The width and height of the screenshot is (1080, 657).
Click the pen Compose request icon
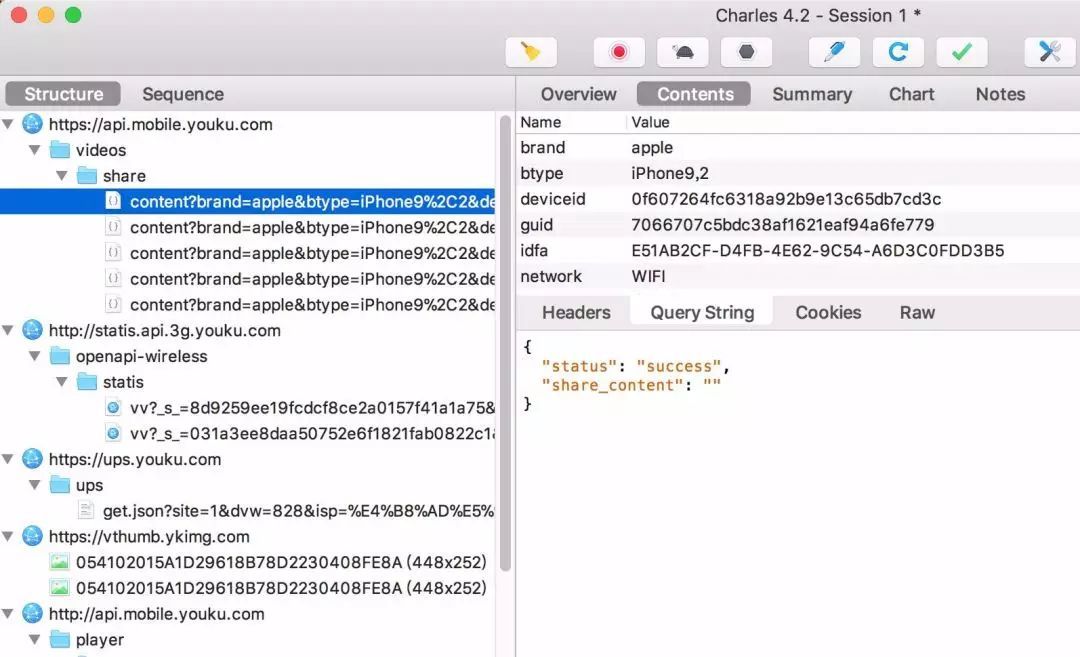point(834,52)
